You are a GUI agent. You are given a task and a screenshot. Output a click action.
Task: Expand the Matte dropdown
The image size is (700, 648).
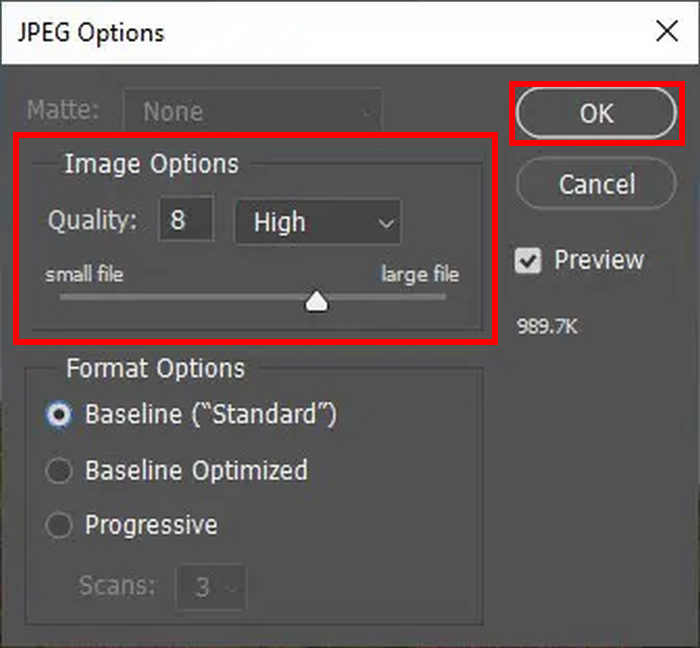[x=251, y=111]
